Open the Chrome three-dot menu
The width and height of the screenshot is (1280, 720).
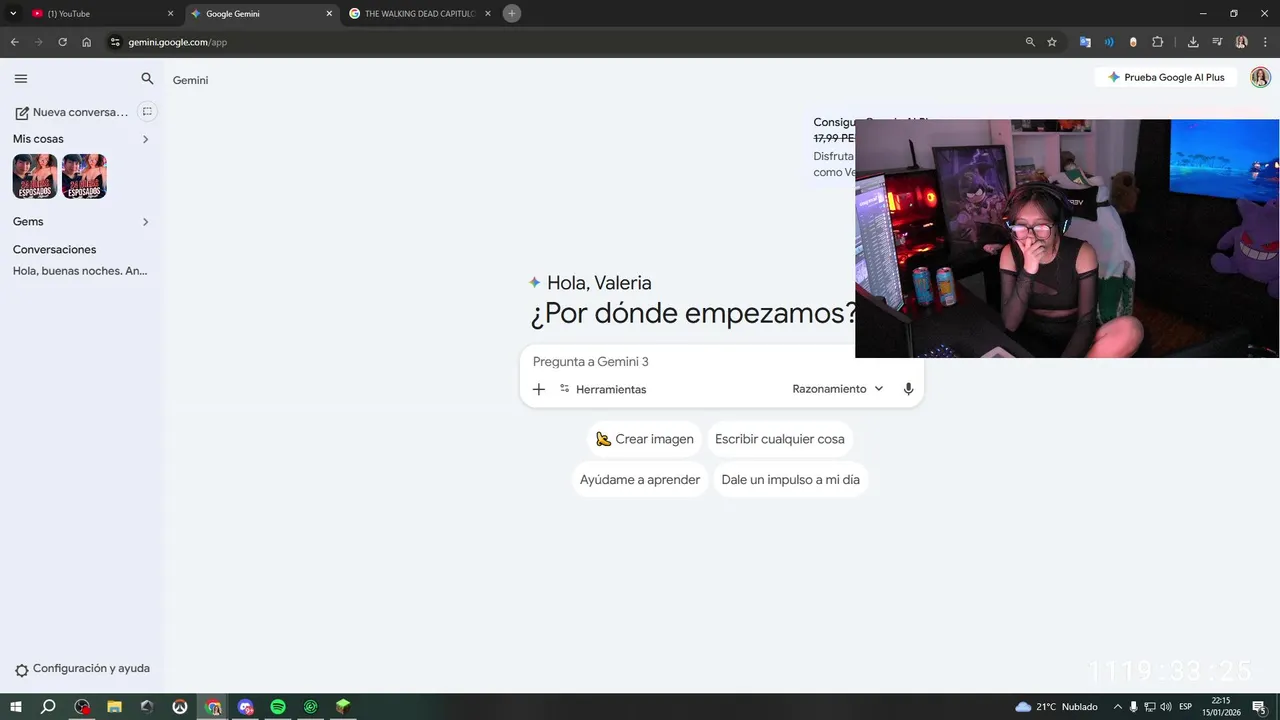[1265, 42]
